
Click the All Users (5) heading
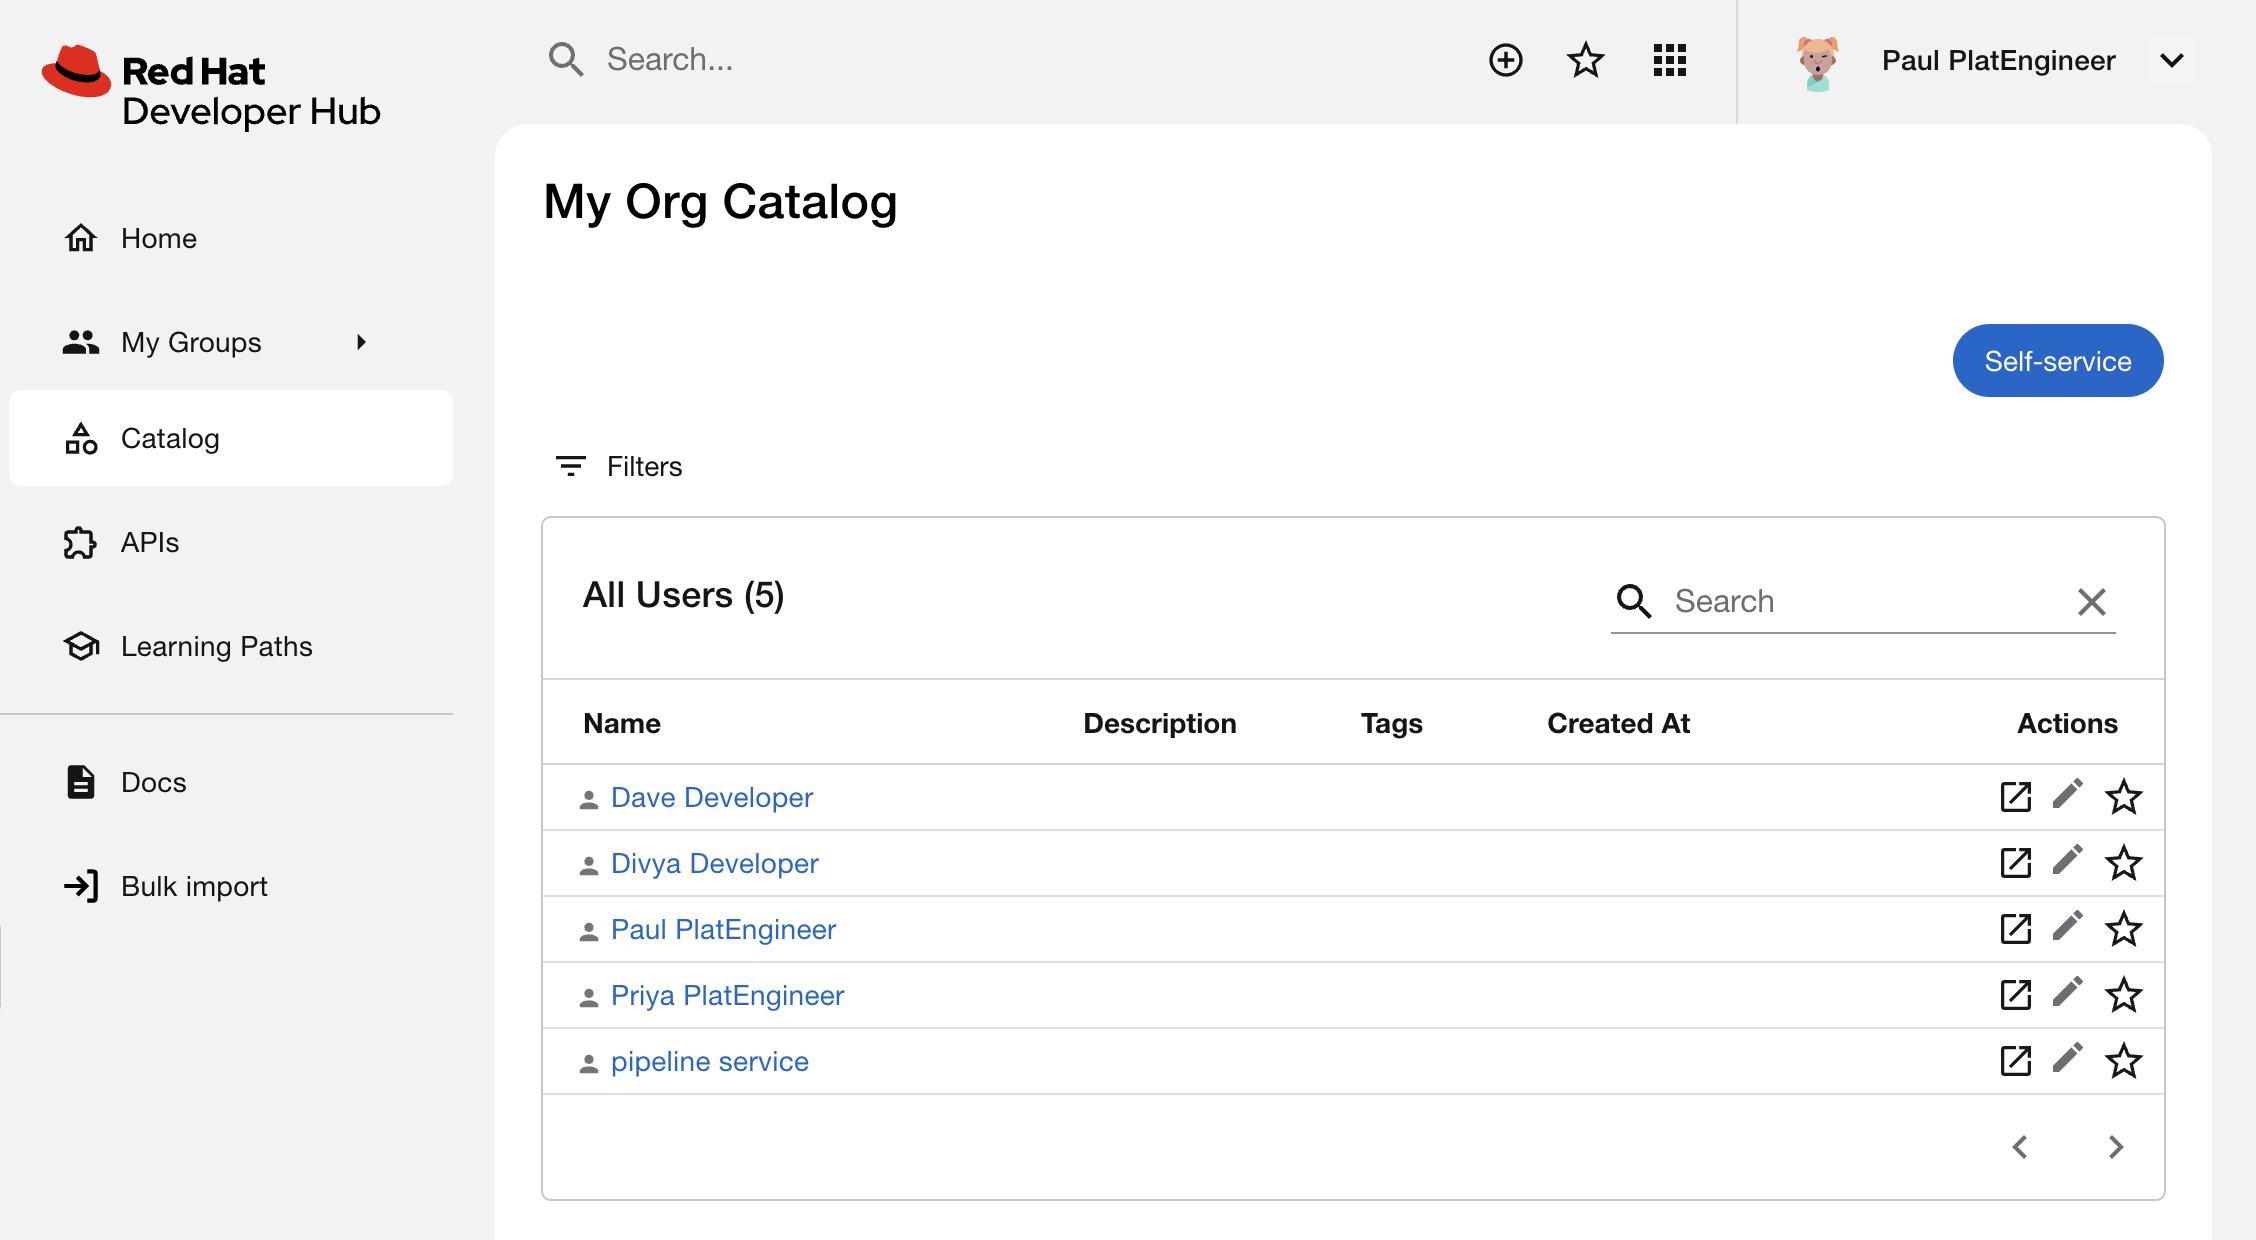[684, 595]
